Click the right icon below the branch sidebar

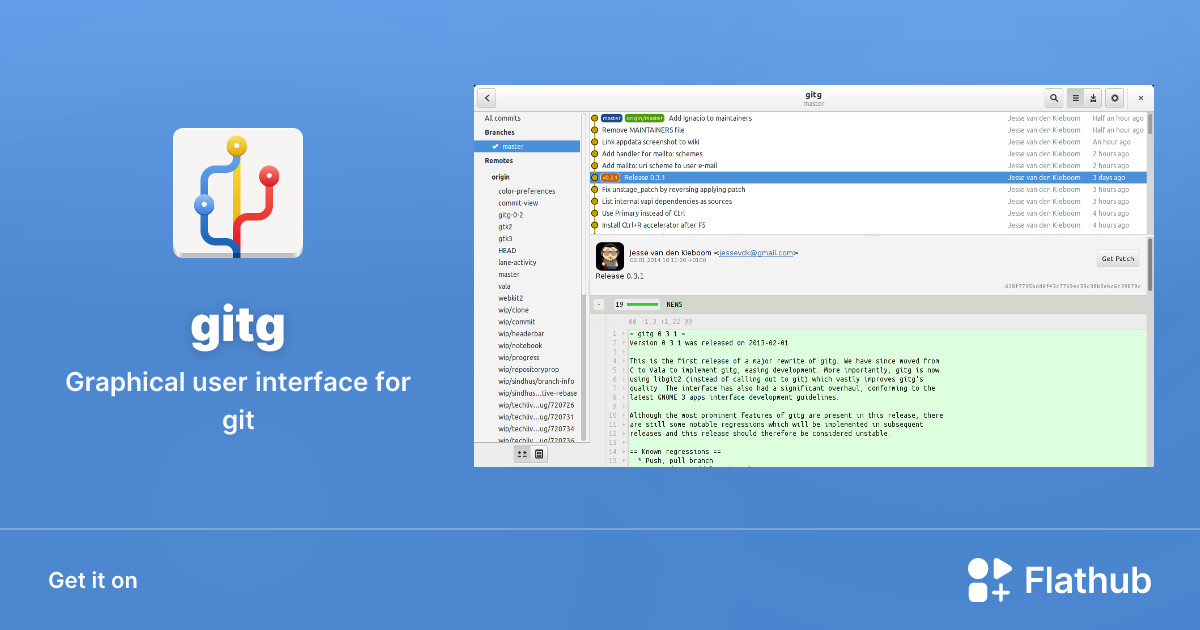point(539,454)
